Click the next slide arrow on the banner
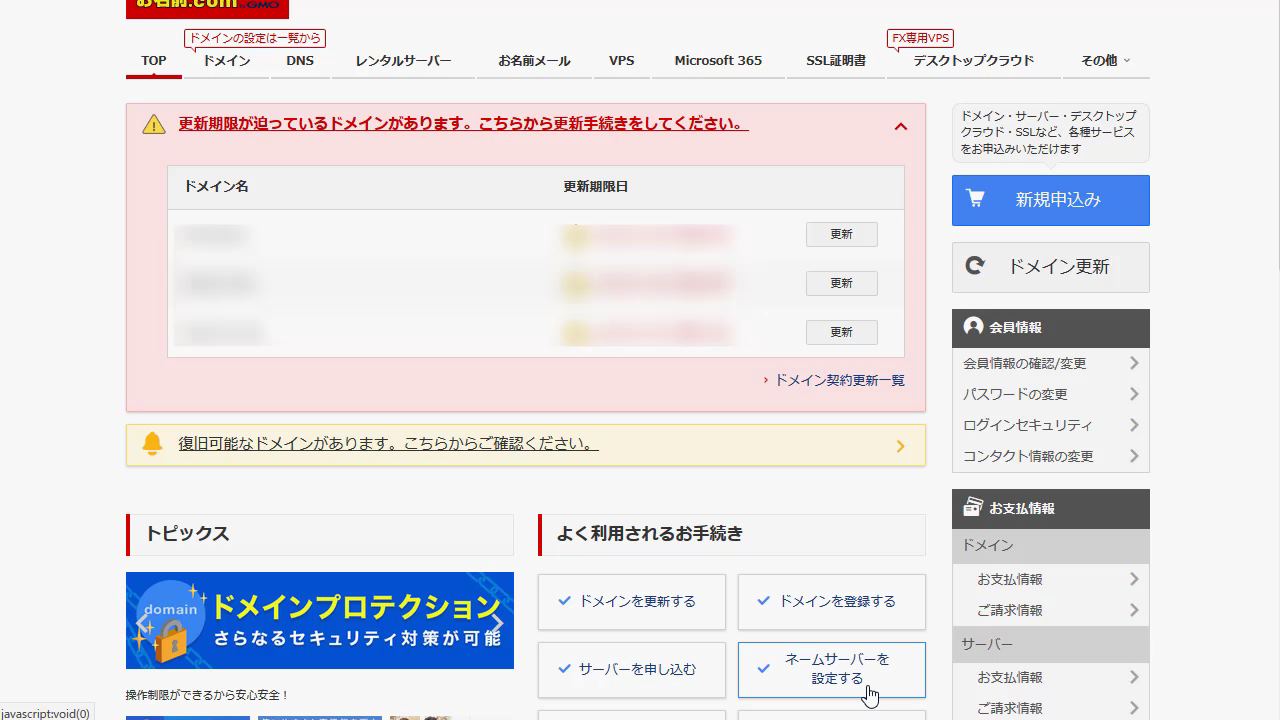This screenshot has width=1280, height=720. coord(497,624)
